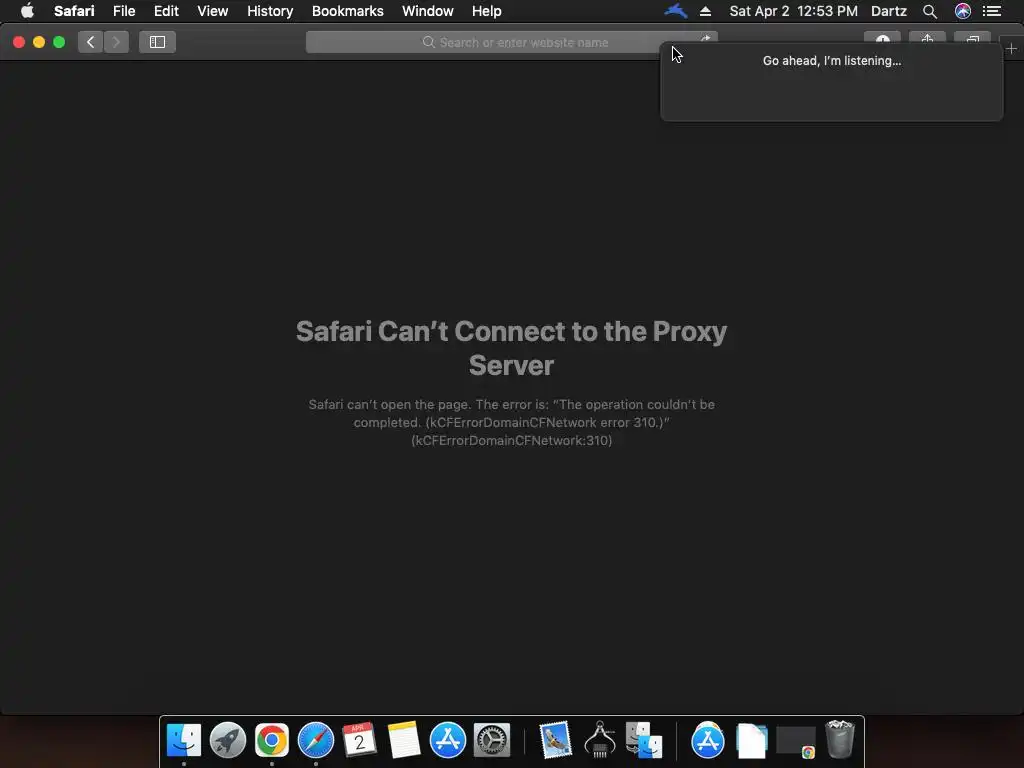Open Google Chrome from the Dock
This screenshot has width=1024, height=768.
pos(272,740)
